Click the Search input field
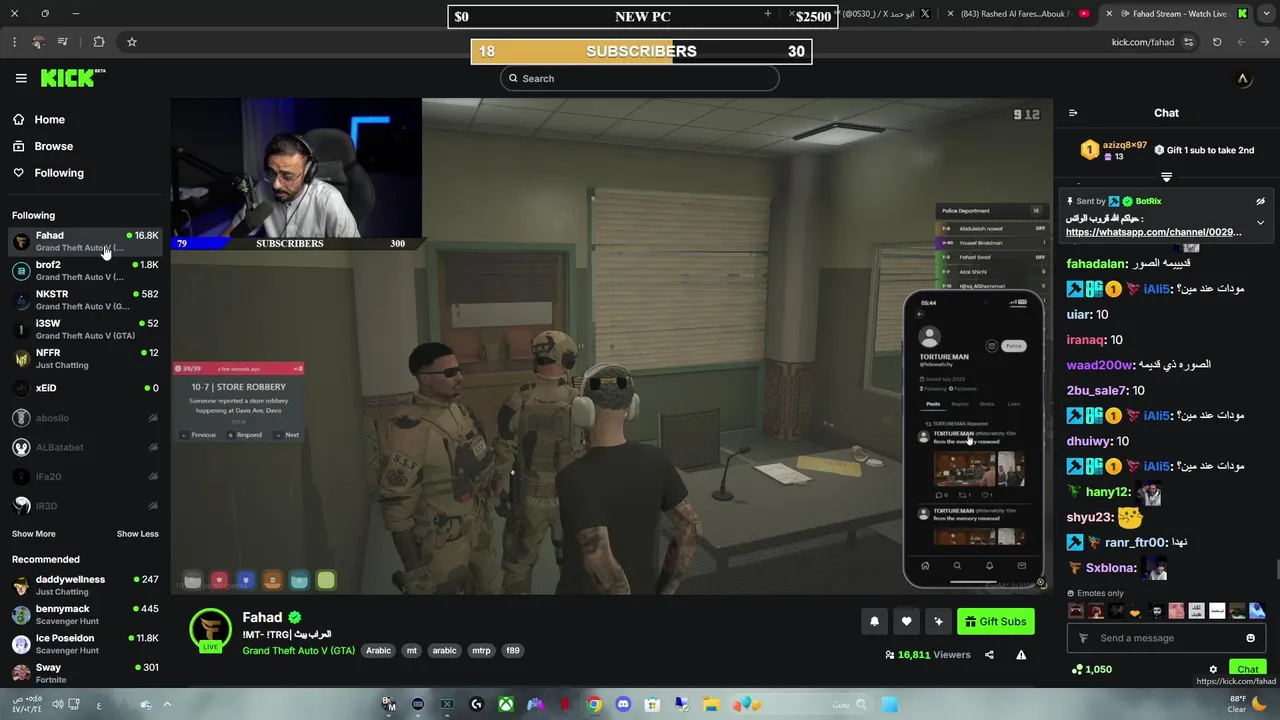1280x720 pixels. tap(640, 78)
